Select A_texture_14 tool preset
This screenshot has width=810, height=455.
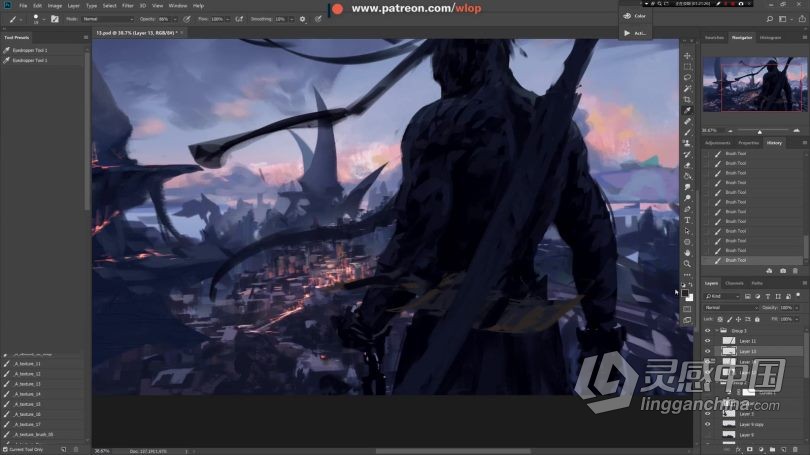coord(43,394)
